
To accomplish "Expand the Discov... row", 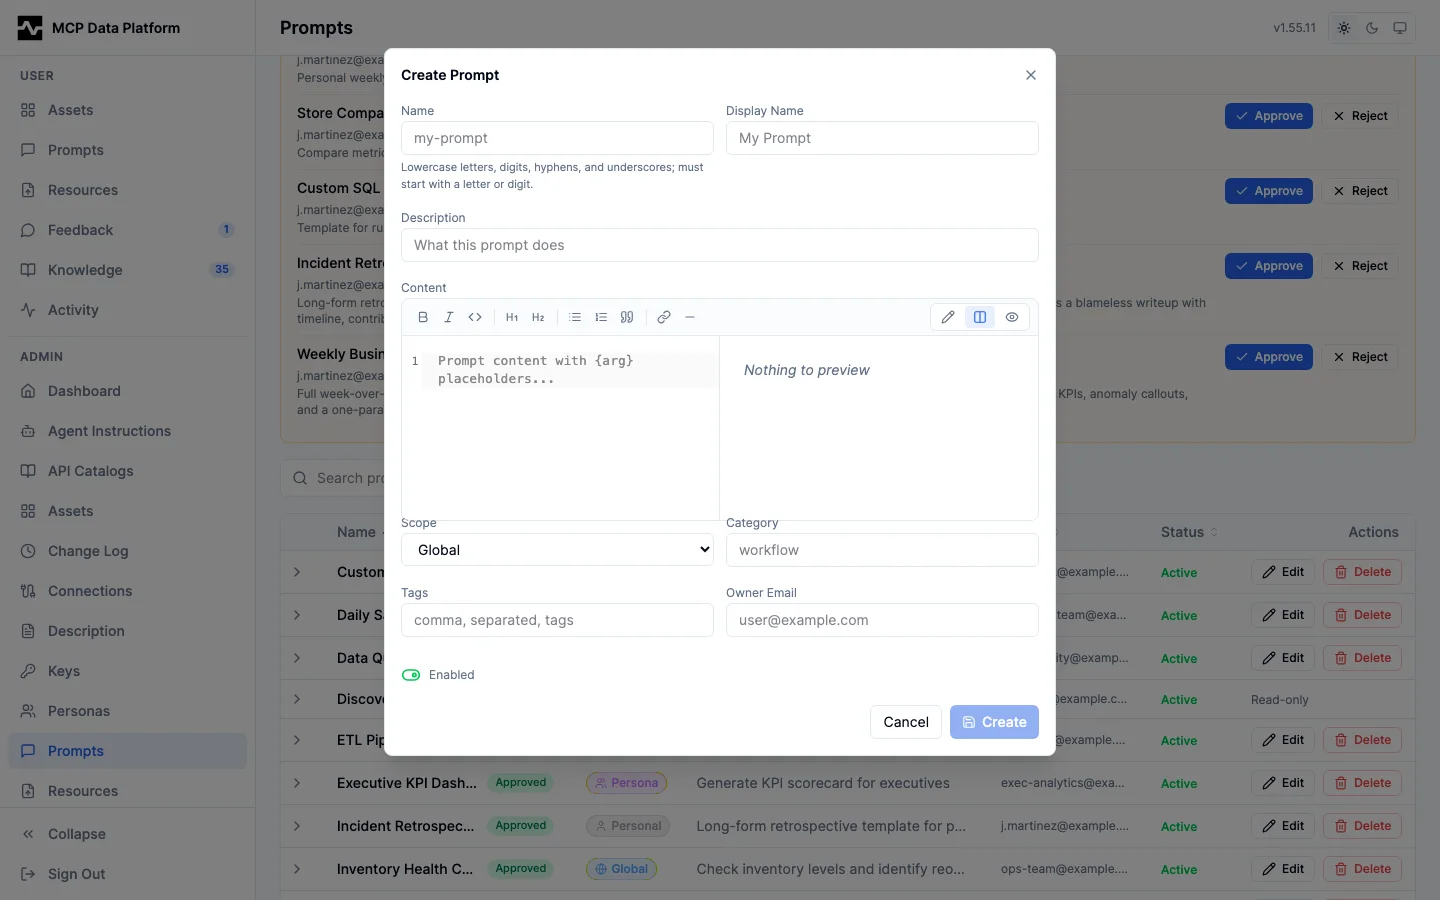I will click(x=297, y=699).
